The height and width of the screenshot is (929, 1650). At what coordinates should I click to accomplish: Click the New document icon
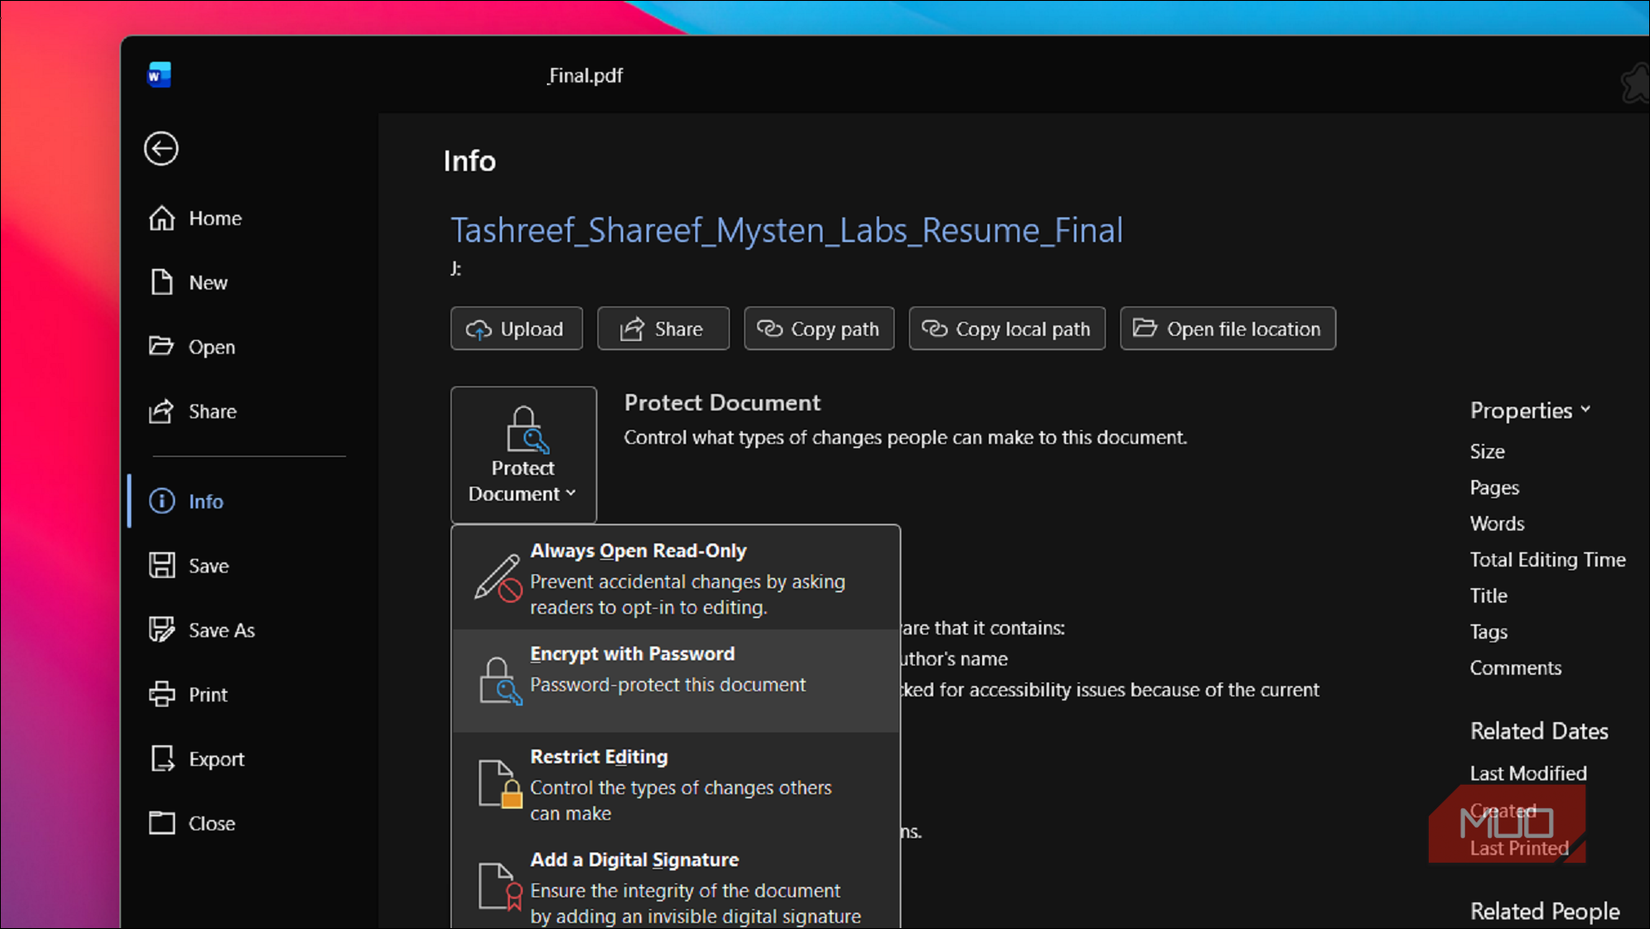pyautogui.click(x=163, y=282)
